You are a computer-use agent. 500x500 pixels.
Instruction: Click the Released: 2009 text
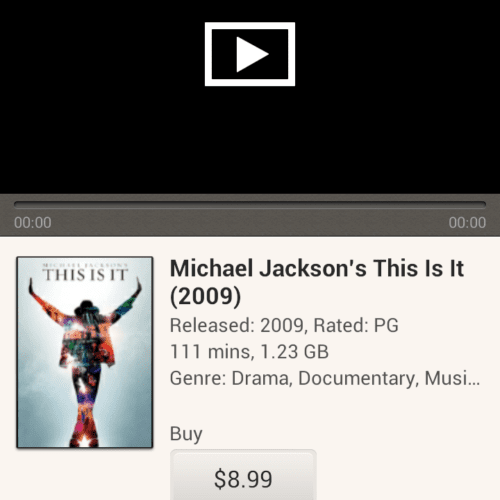(237, 325)
